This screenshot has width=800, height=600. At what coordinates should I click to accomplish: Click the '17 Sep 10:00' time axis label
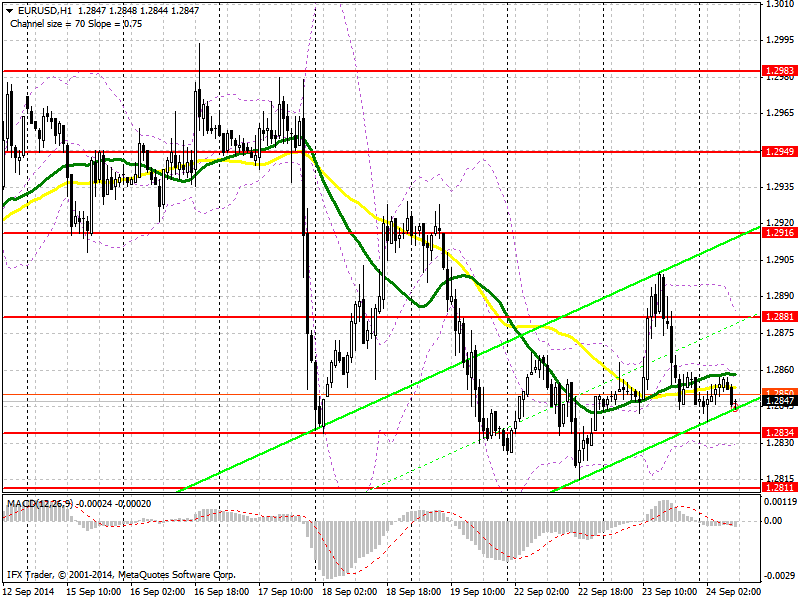(x=286, y=592)
